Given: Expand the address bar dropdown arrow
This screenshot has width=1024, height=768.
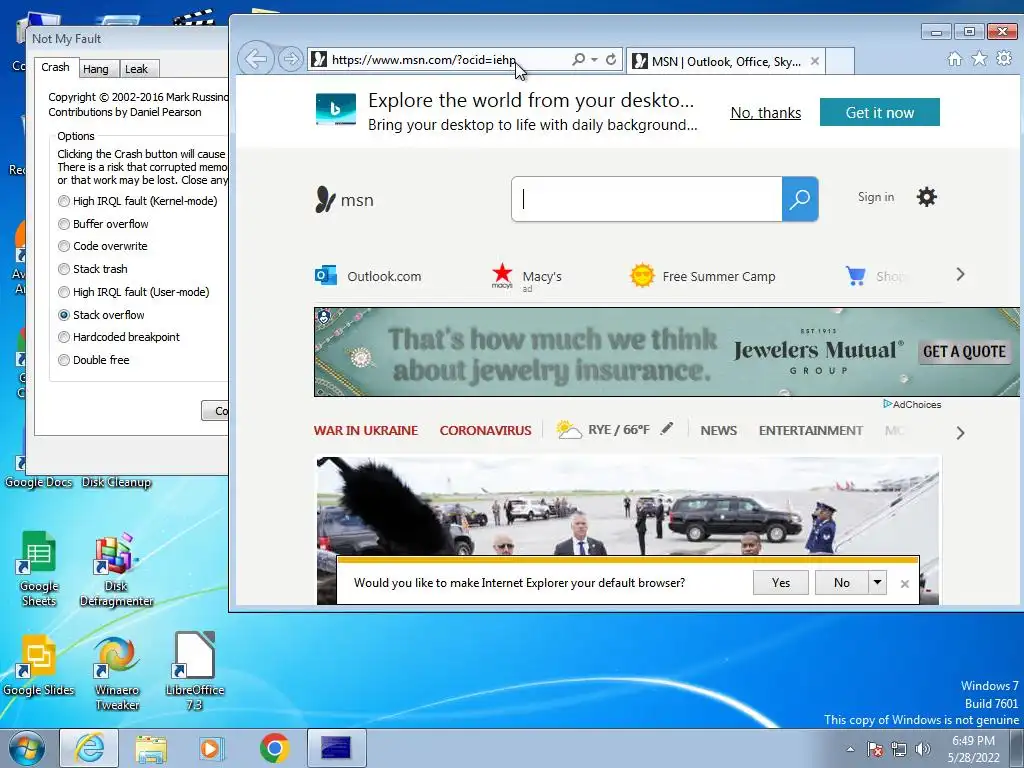Looking at the screenshot, I should pos(594,59).
